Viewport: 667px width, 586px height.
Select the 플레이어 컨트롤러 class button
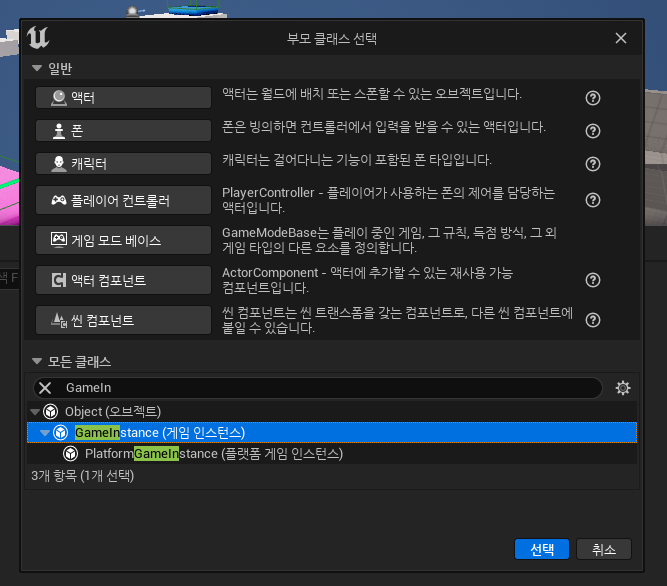pos(123,200)
